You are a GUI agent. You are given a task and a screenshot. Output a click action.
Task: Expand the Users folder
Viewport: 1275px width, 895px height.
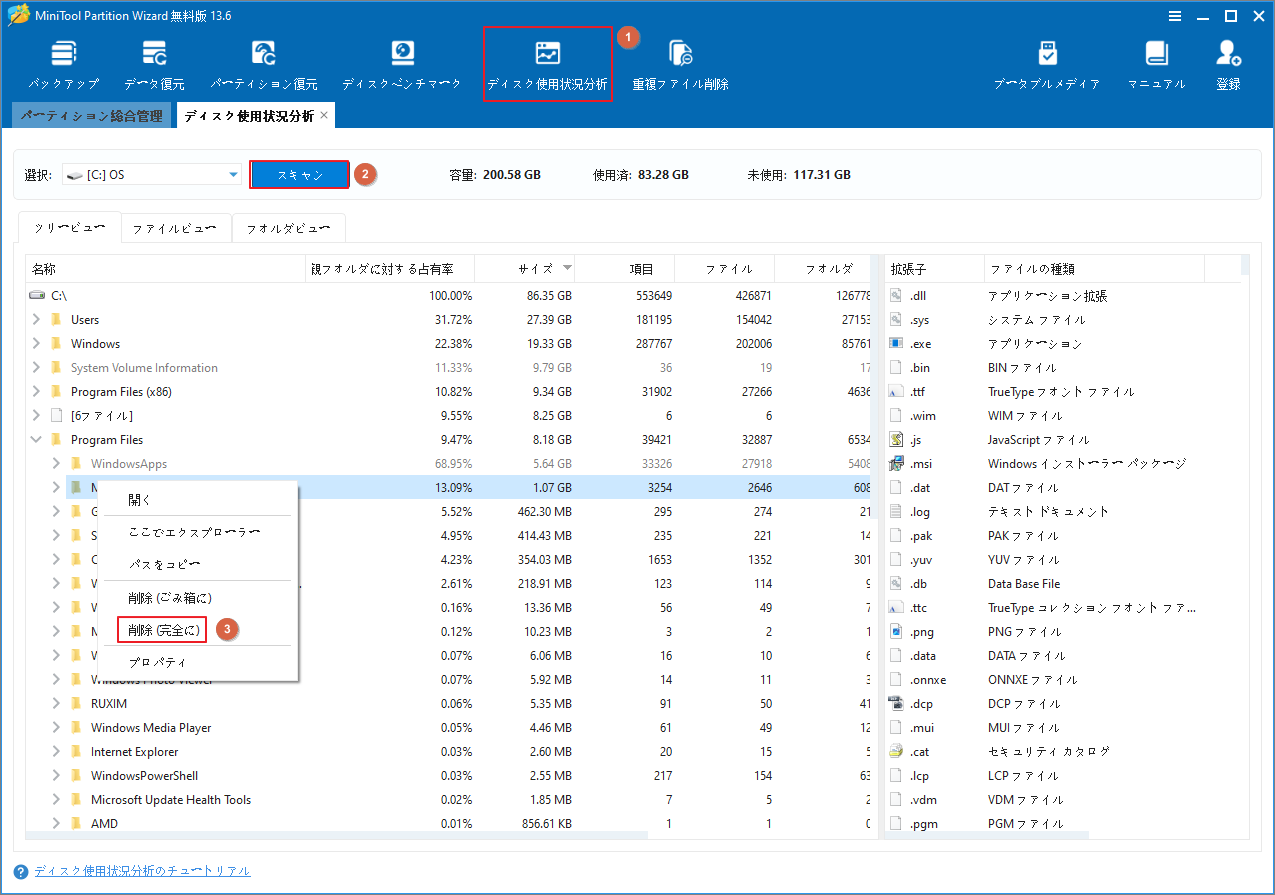tap(37, 320)
